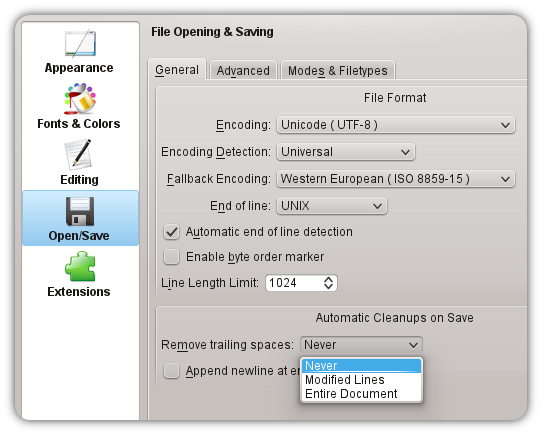
Task: Select the General tab
Action: click(177, 70)
